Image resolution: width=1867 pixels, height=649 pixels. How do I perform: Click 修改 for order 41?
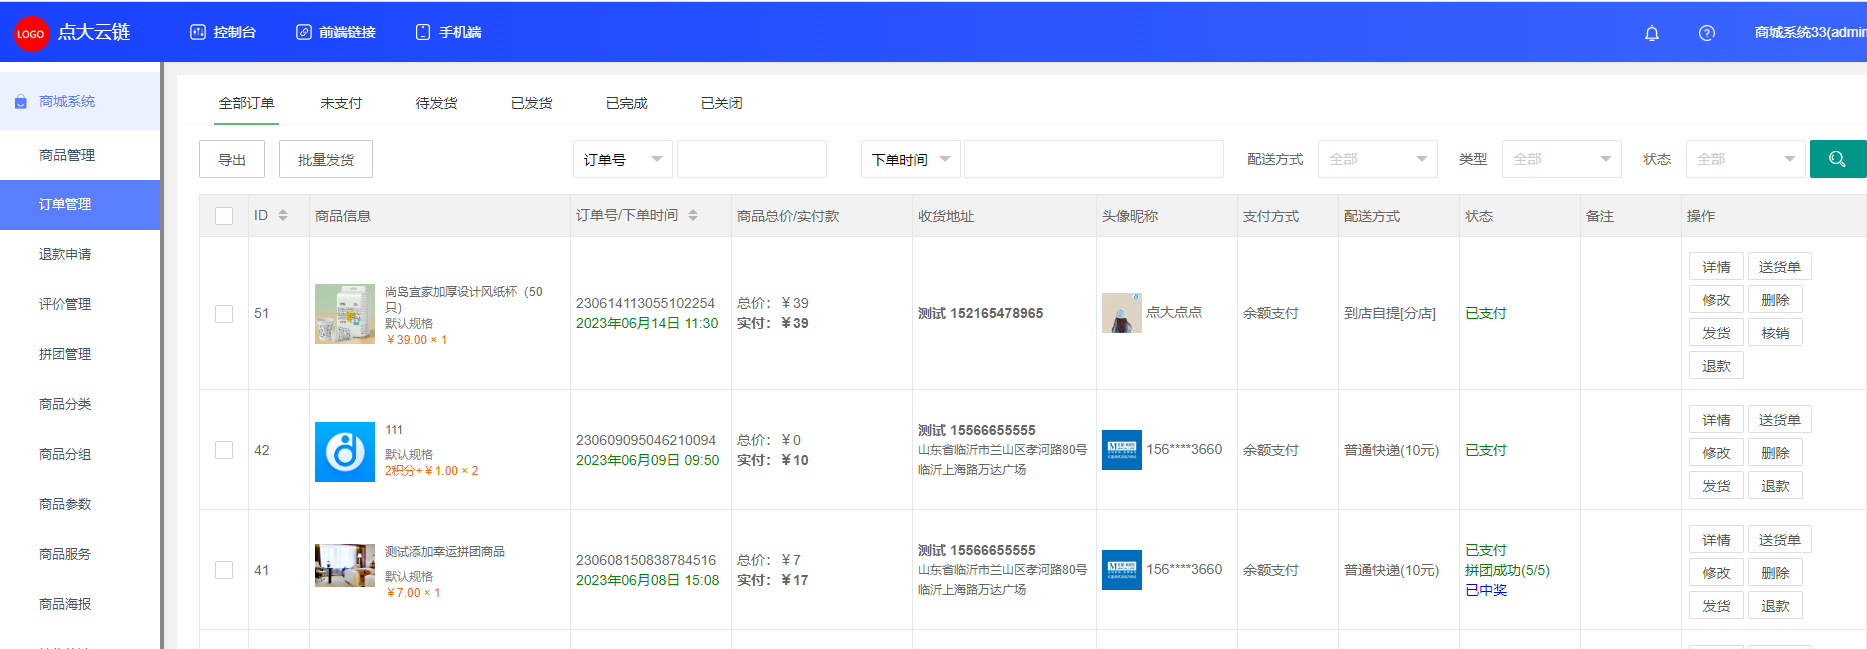[x=1717, y=573]
